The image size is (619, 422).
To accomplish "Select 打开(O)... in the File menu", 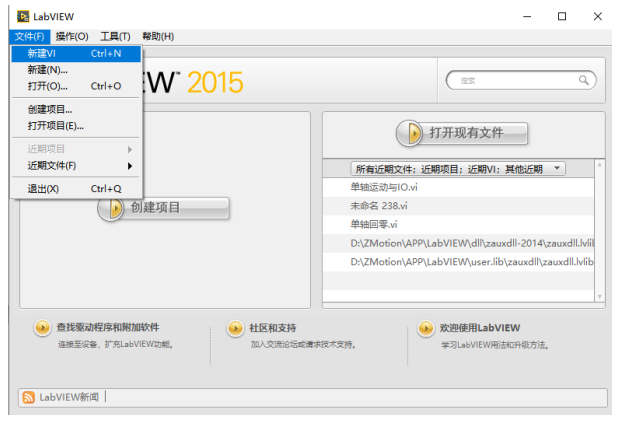I will tap(76, 86).
